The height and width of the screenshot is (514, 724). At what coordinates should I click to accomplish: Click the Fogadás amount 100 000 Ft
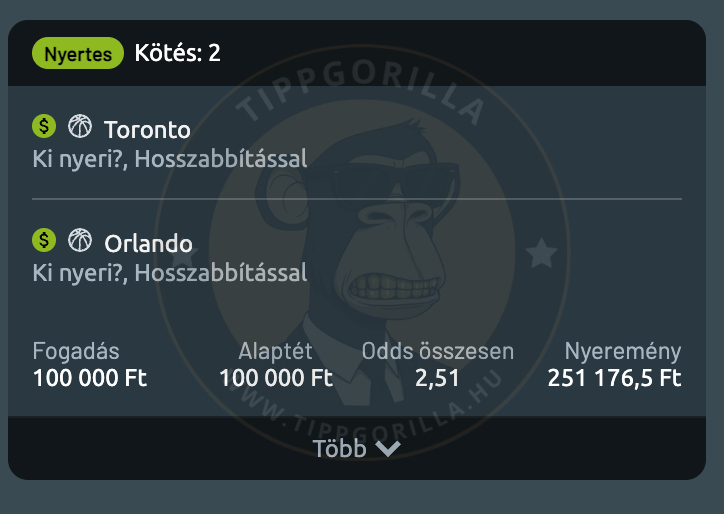[90, 378]
